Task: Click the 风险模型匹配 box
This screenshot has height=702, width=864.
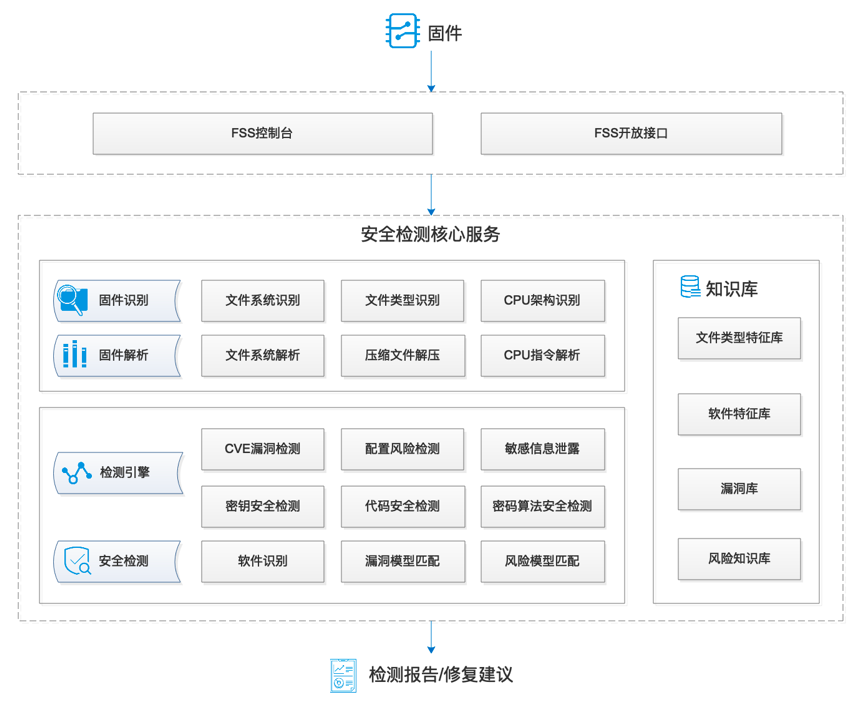Action: (x=542, y=561)
